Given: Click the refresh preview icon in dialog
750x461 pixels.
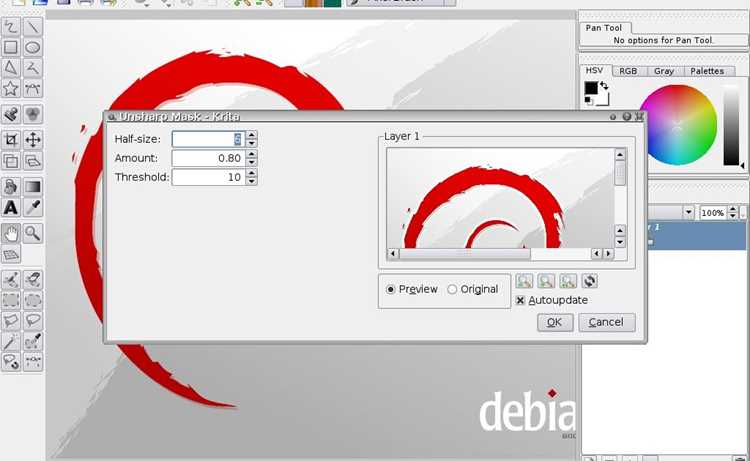Looking at the screenshot, I should (x=589, y=281).
